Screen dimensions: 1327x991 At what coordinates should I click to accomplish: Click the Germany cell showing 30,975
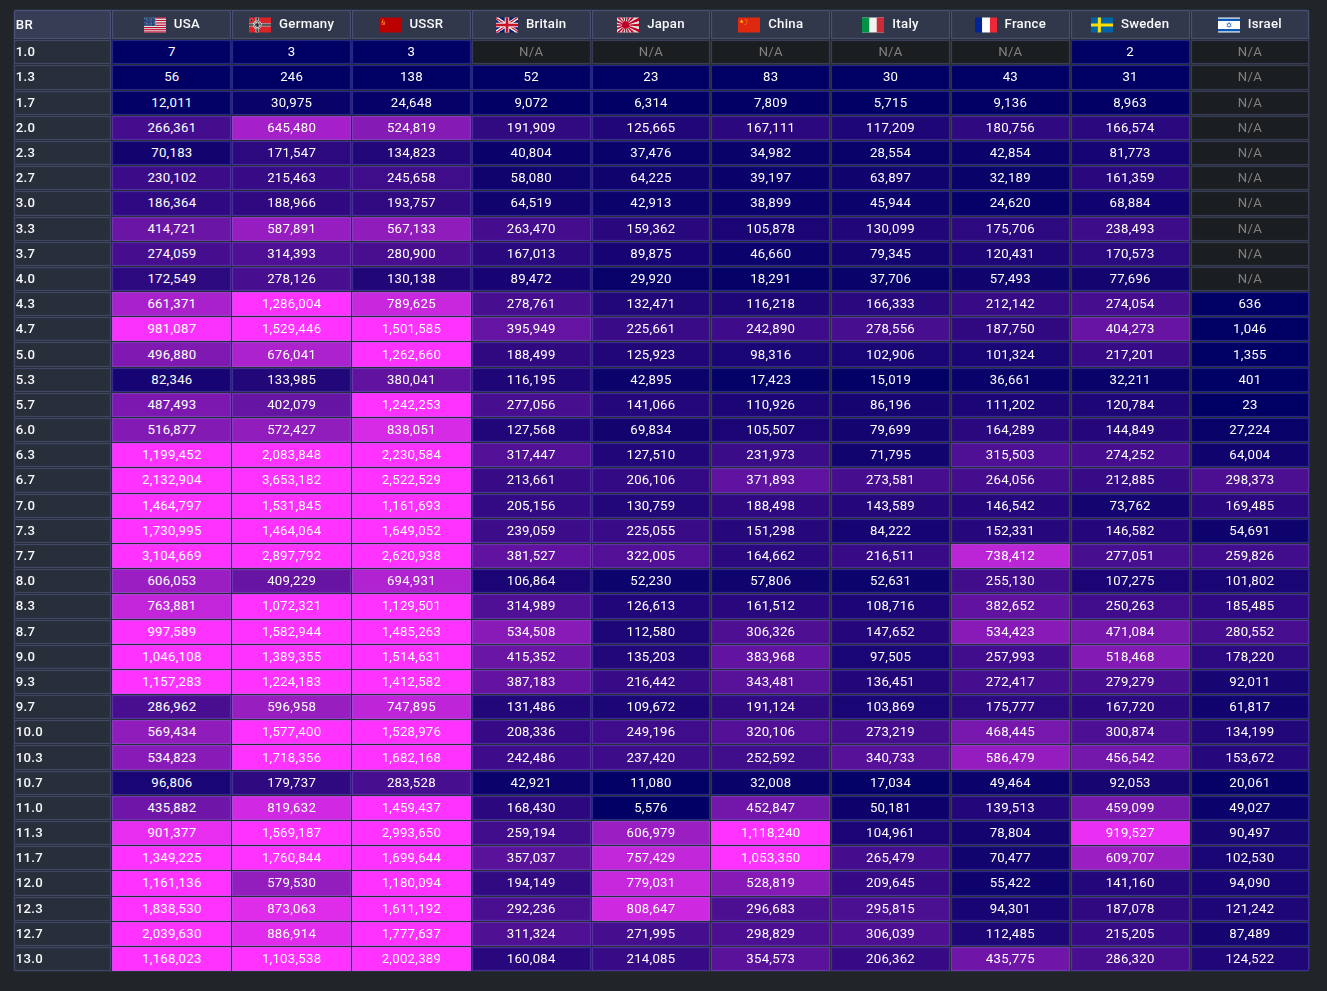coord(291,103)
